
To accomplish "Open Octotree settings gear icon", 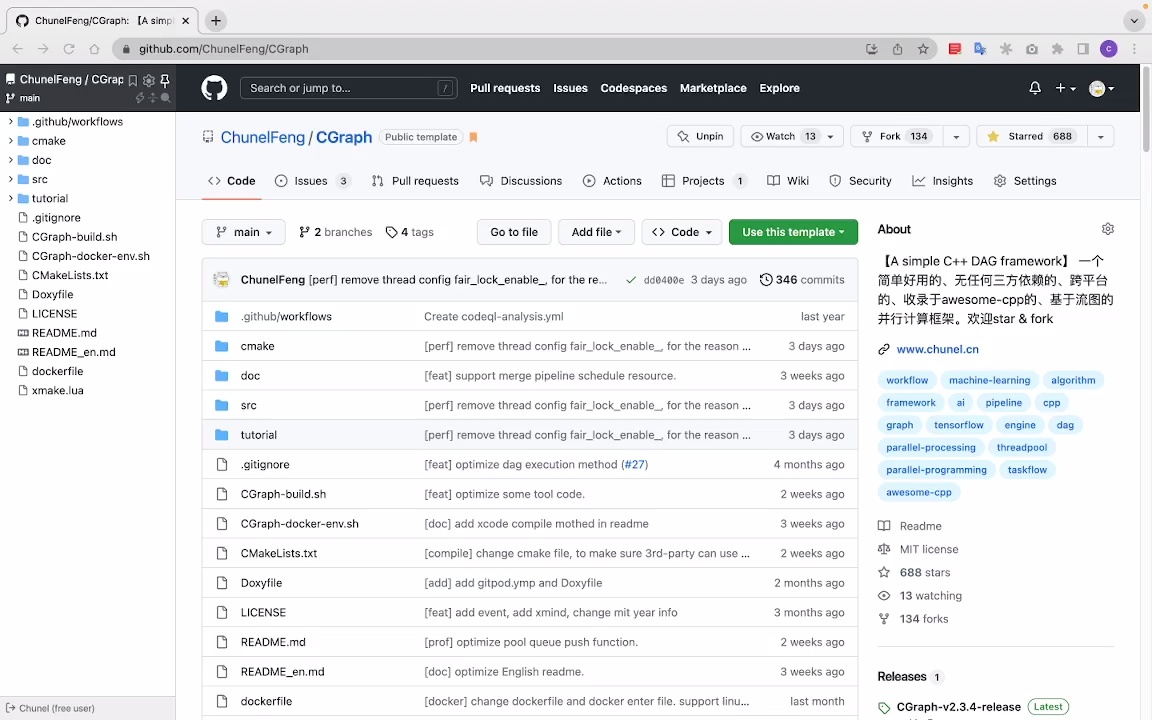I will [x=148, y=79].
